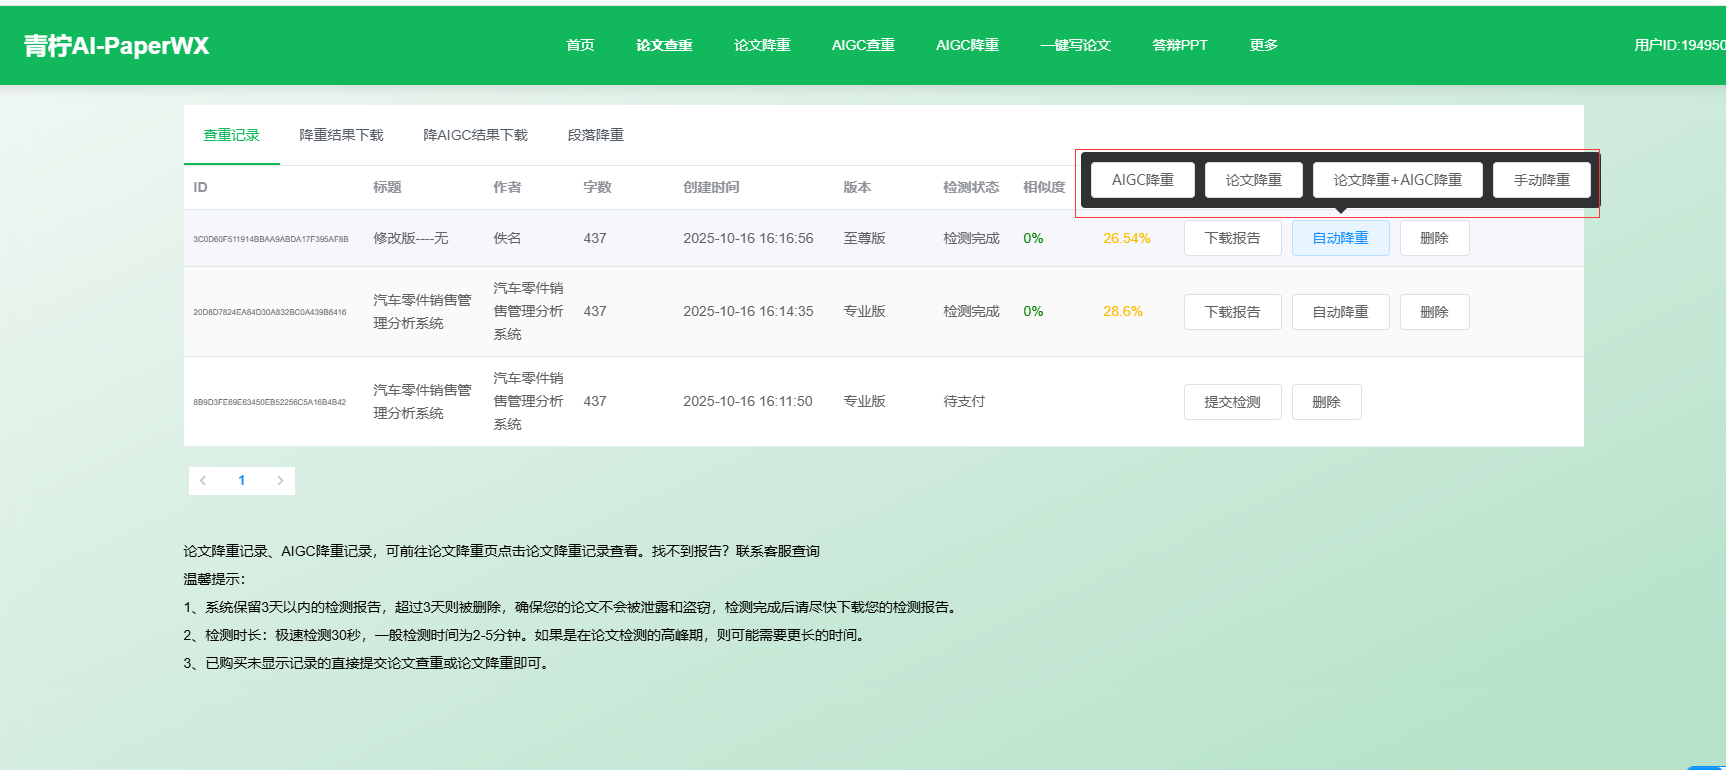
Task: Open 首页 in the top navigation
Action: (580, 45)
